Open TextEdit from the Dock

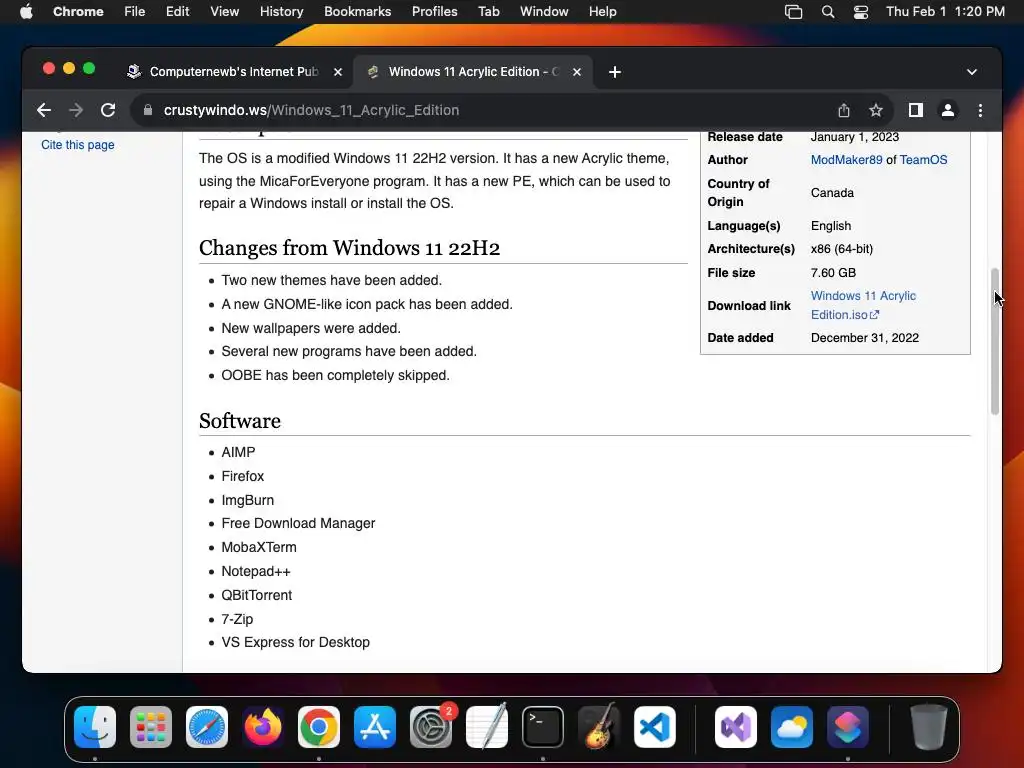[487, 727]
